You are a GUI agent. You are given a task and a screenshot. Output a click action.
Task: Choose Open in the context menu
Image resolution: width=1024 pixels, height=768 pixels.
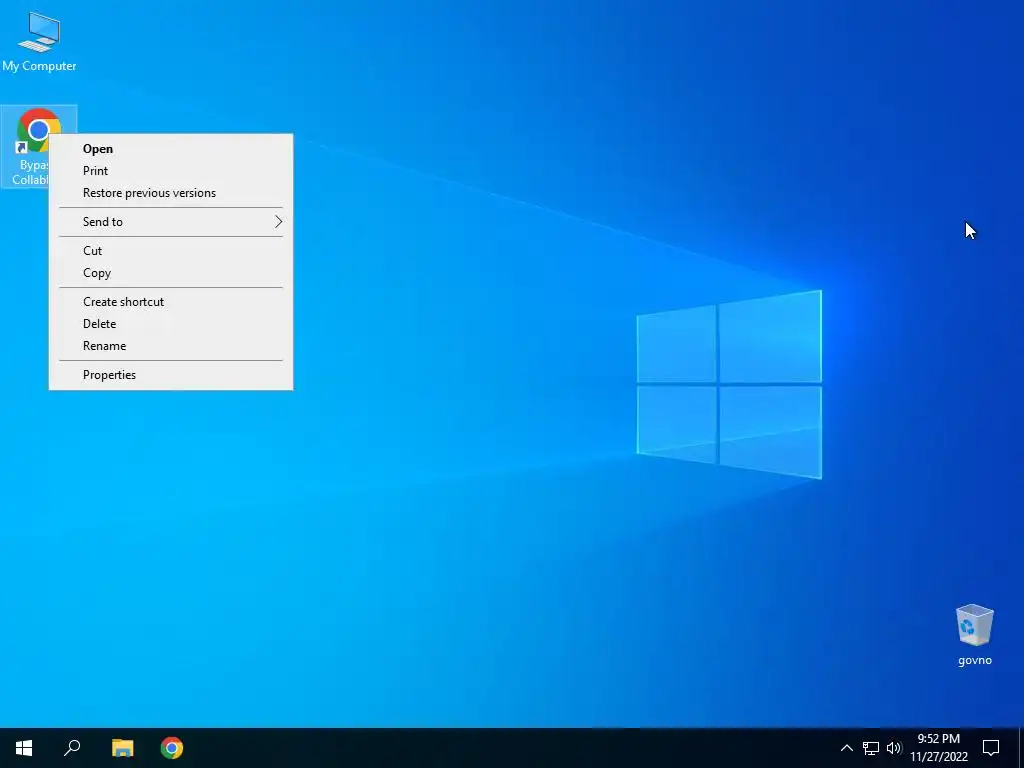(x=171, y=149)
